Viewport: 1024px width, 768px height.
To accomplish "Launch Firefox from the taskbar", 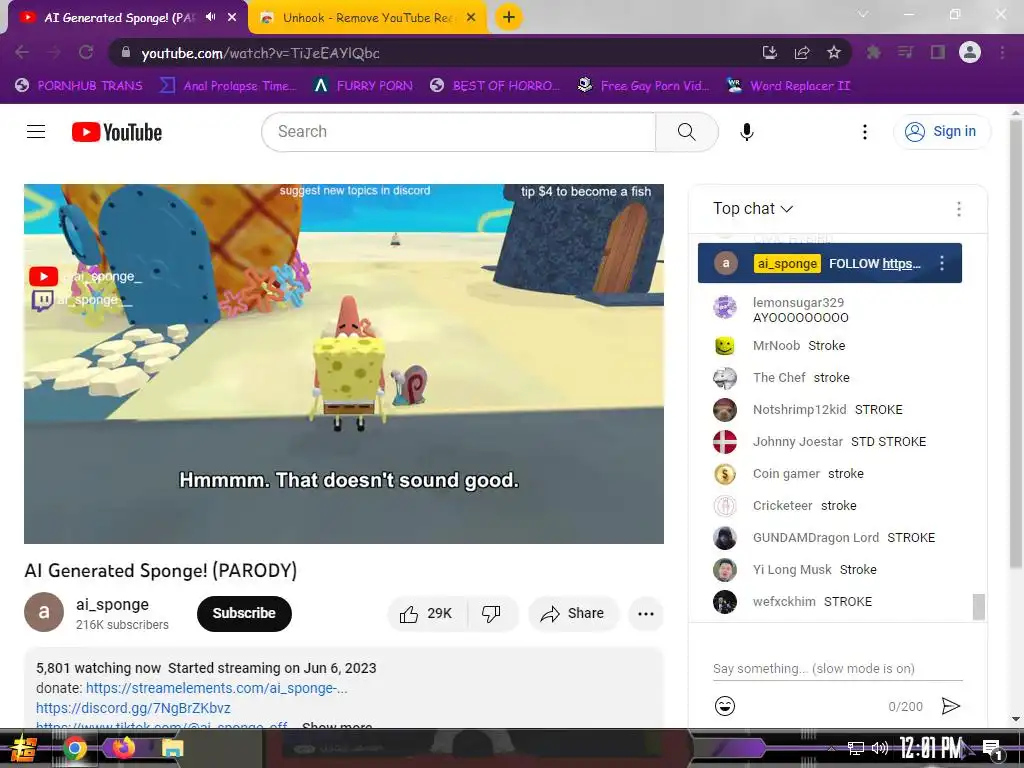I will pos(123,748).
